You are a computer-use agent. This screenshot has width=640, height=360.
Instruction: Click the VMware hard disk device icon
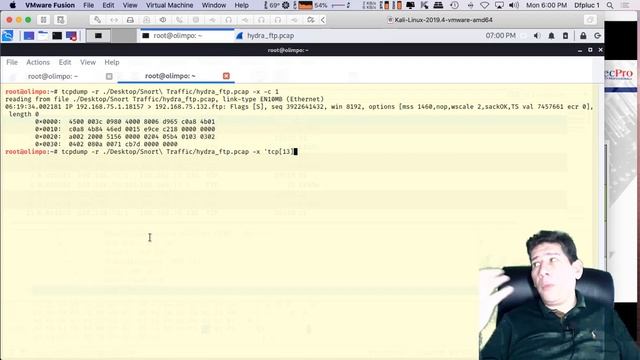pyautogui.click(x=130, y=20)
